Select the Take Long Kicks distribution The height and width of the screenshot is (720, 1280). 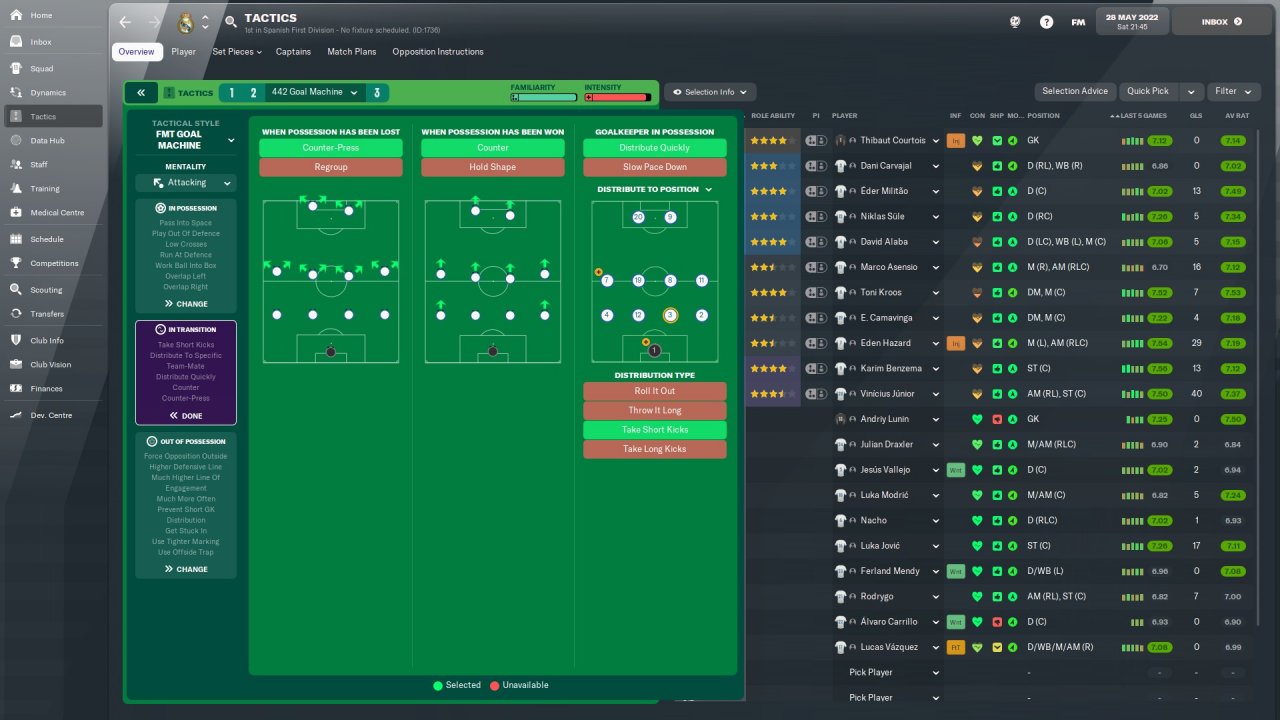coord(655,449)
